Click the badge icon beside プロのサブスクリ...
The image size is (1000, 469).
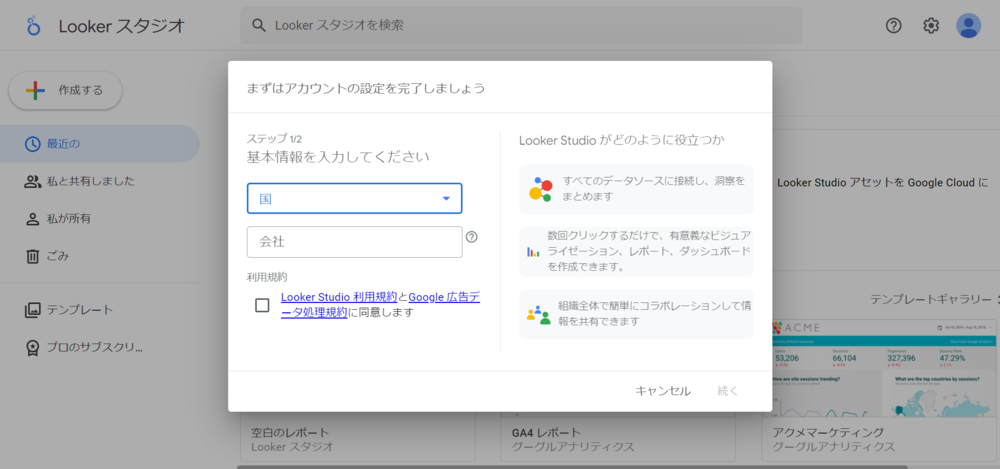(32, 348)
